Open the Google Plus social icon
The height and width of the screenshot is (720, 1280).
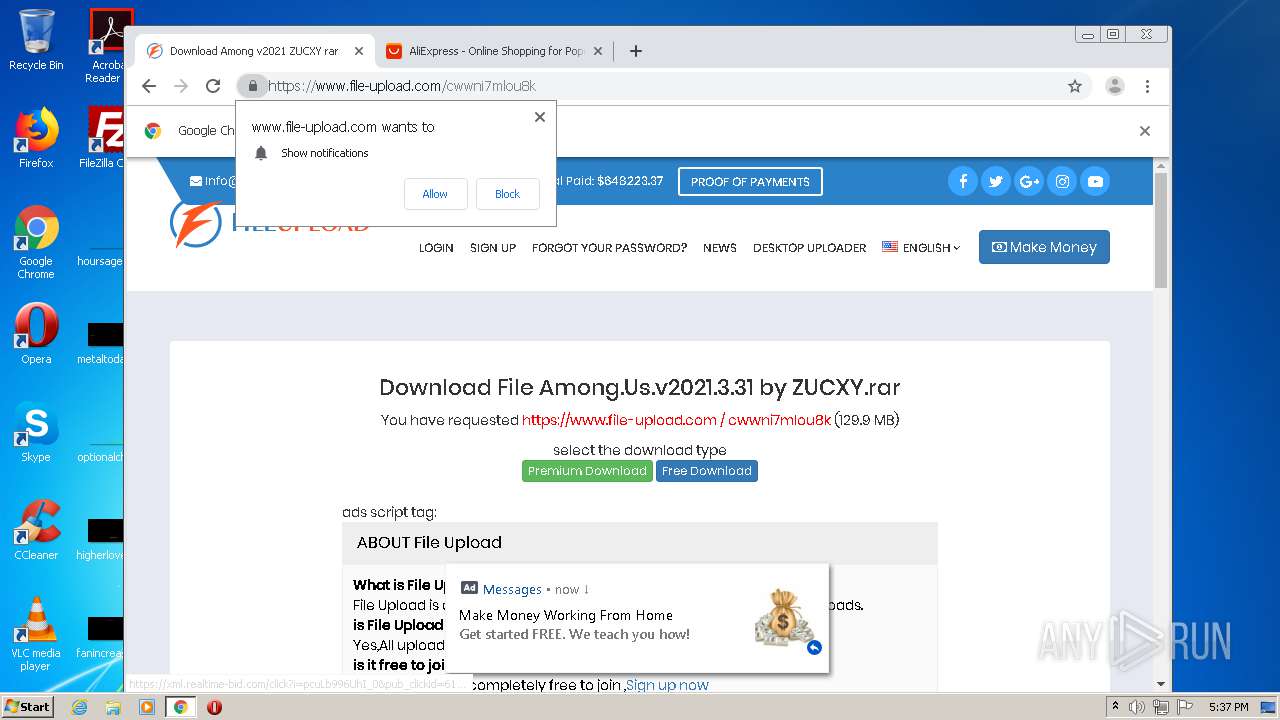coord(1028,181)
